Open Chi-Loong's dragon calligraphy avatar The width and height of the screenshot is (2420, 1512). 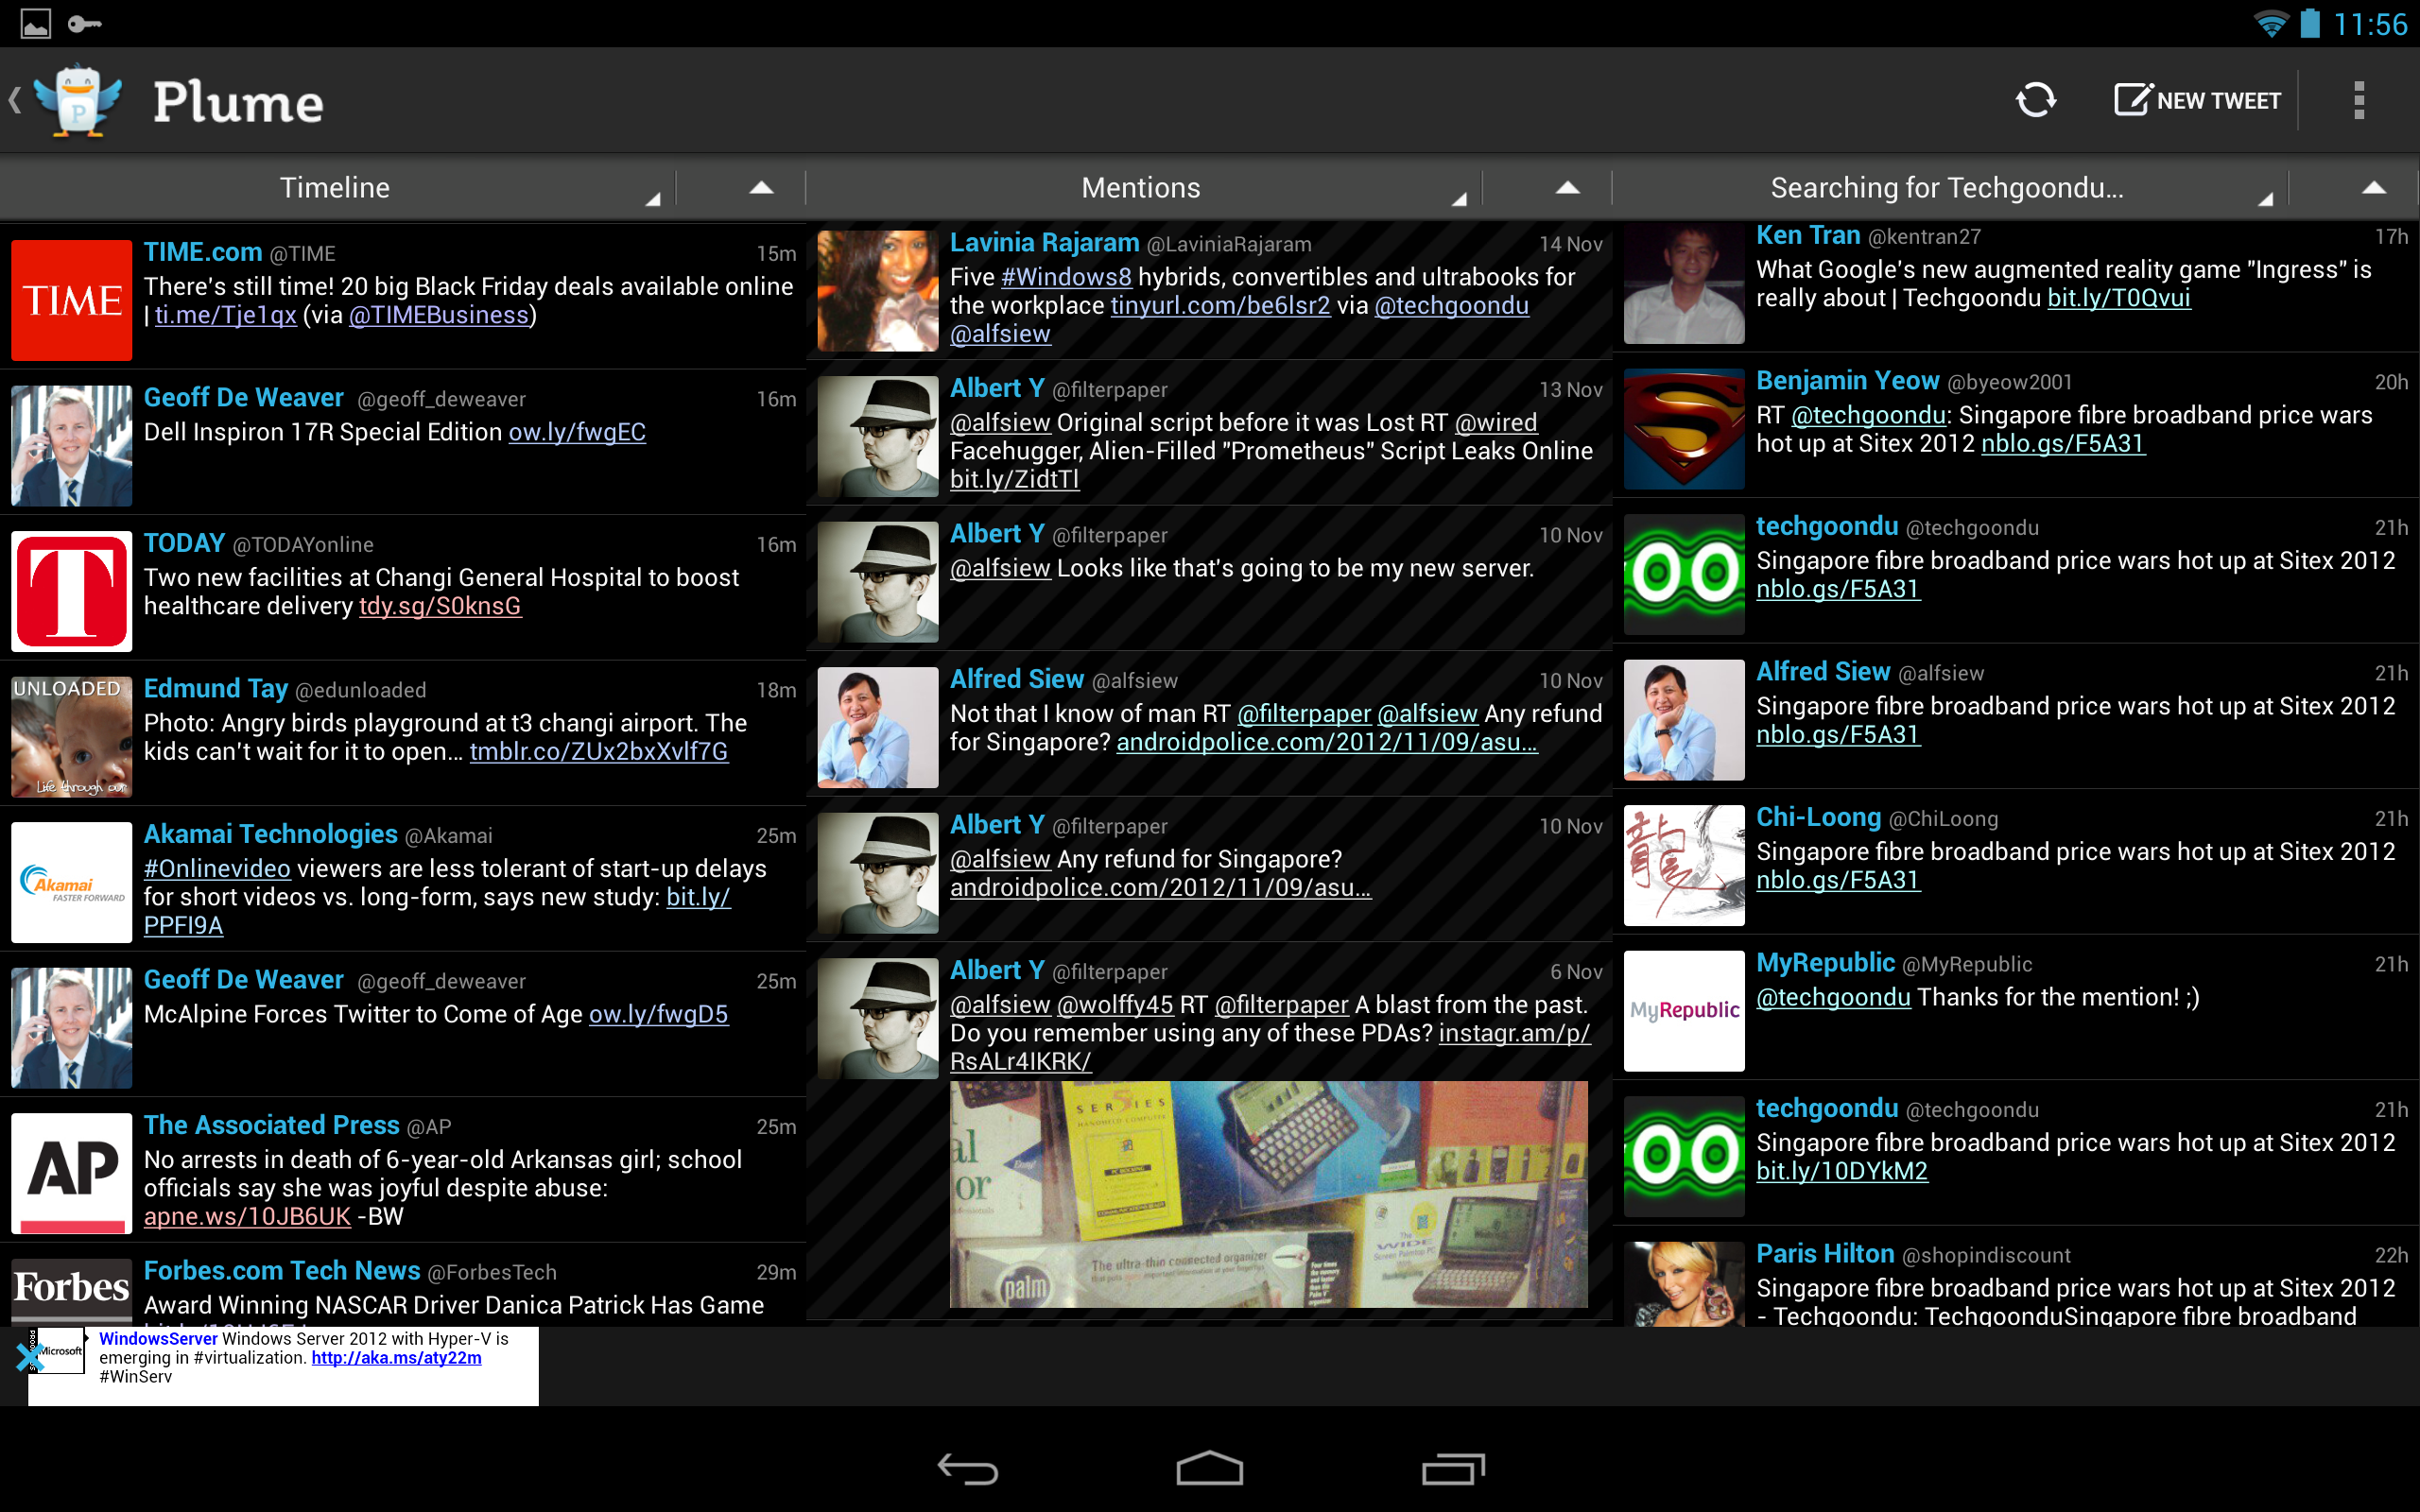click(1684, 865)
